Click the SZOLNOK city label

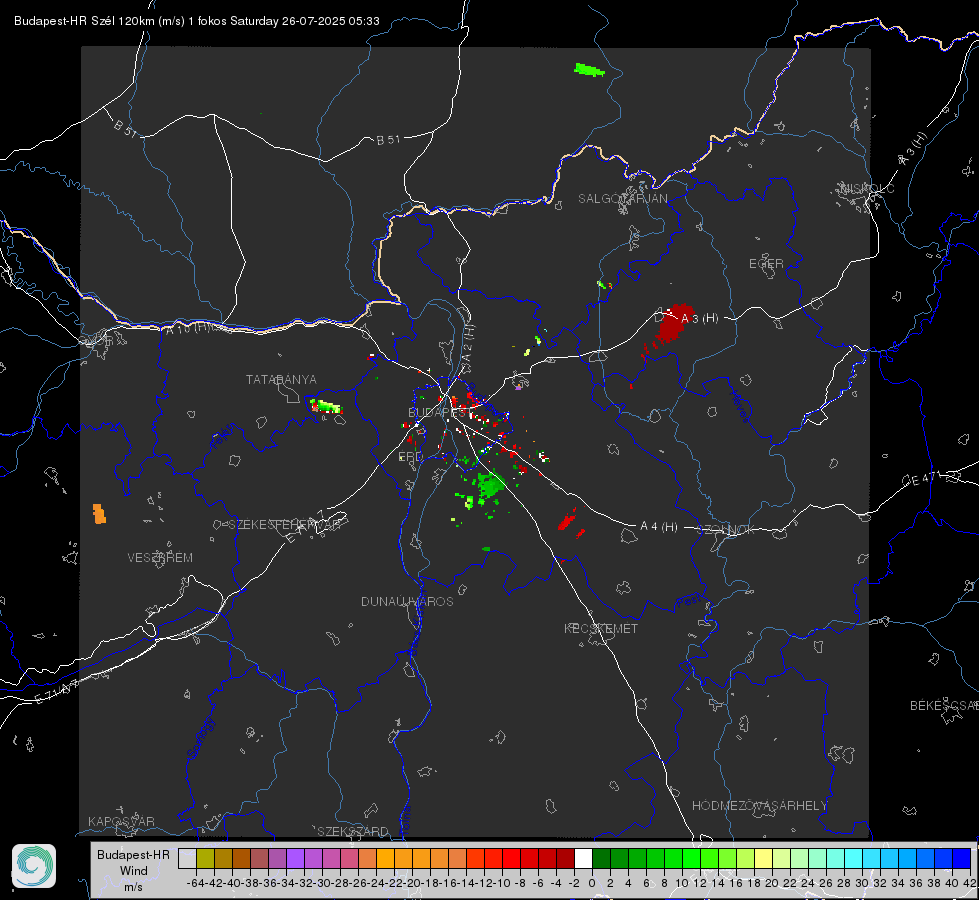click(x=726, y=530)
